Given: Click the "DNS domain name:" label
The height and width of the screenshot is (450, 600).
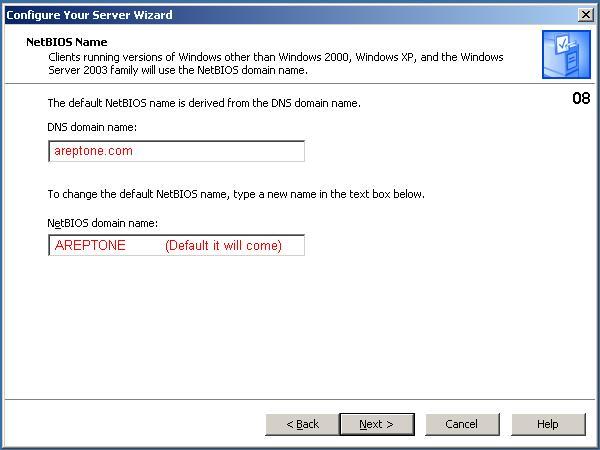Looking at the screenshot, I should (92, 127).
